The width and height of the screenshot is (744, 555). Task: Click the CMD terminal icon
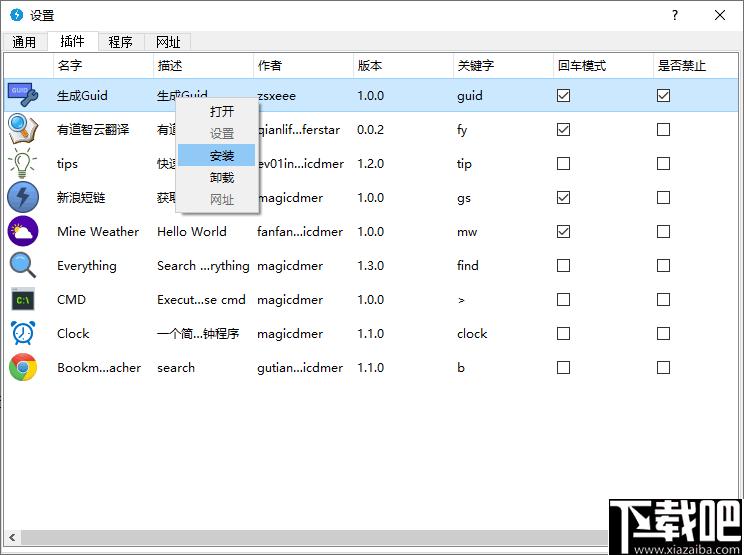pyautogui.click(x=23, y=300)
